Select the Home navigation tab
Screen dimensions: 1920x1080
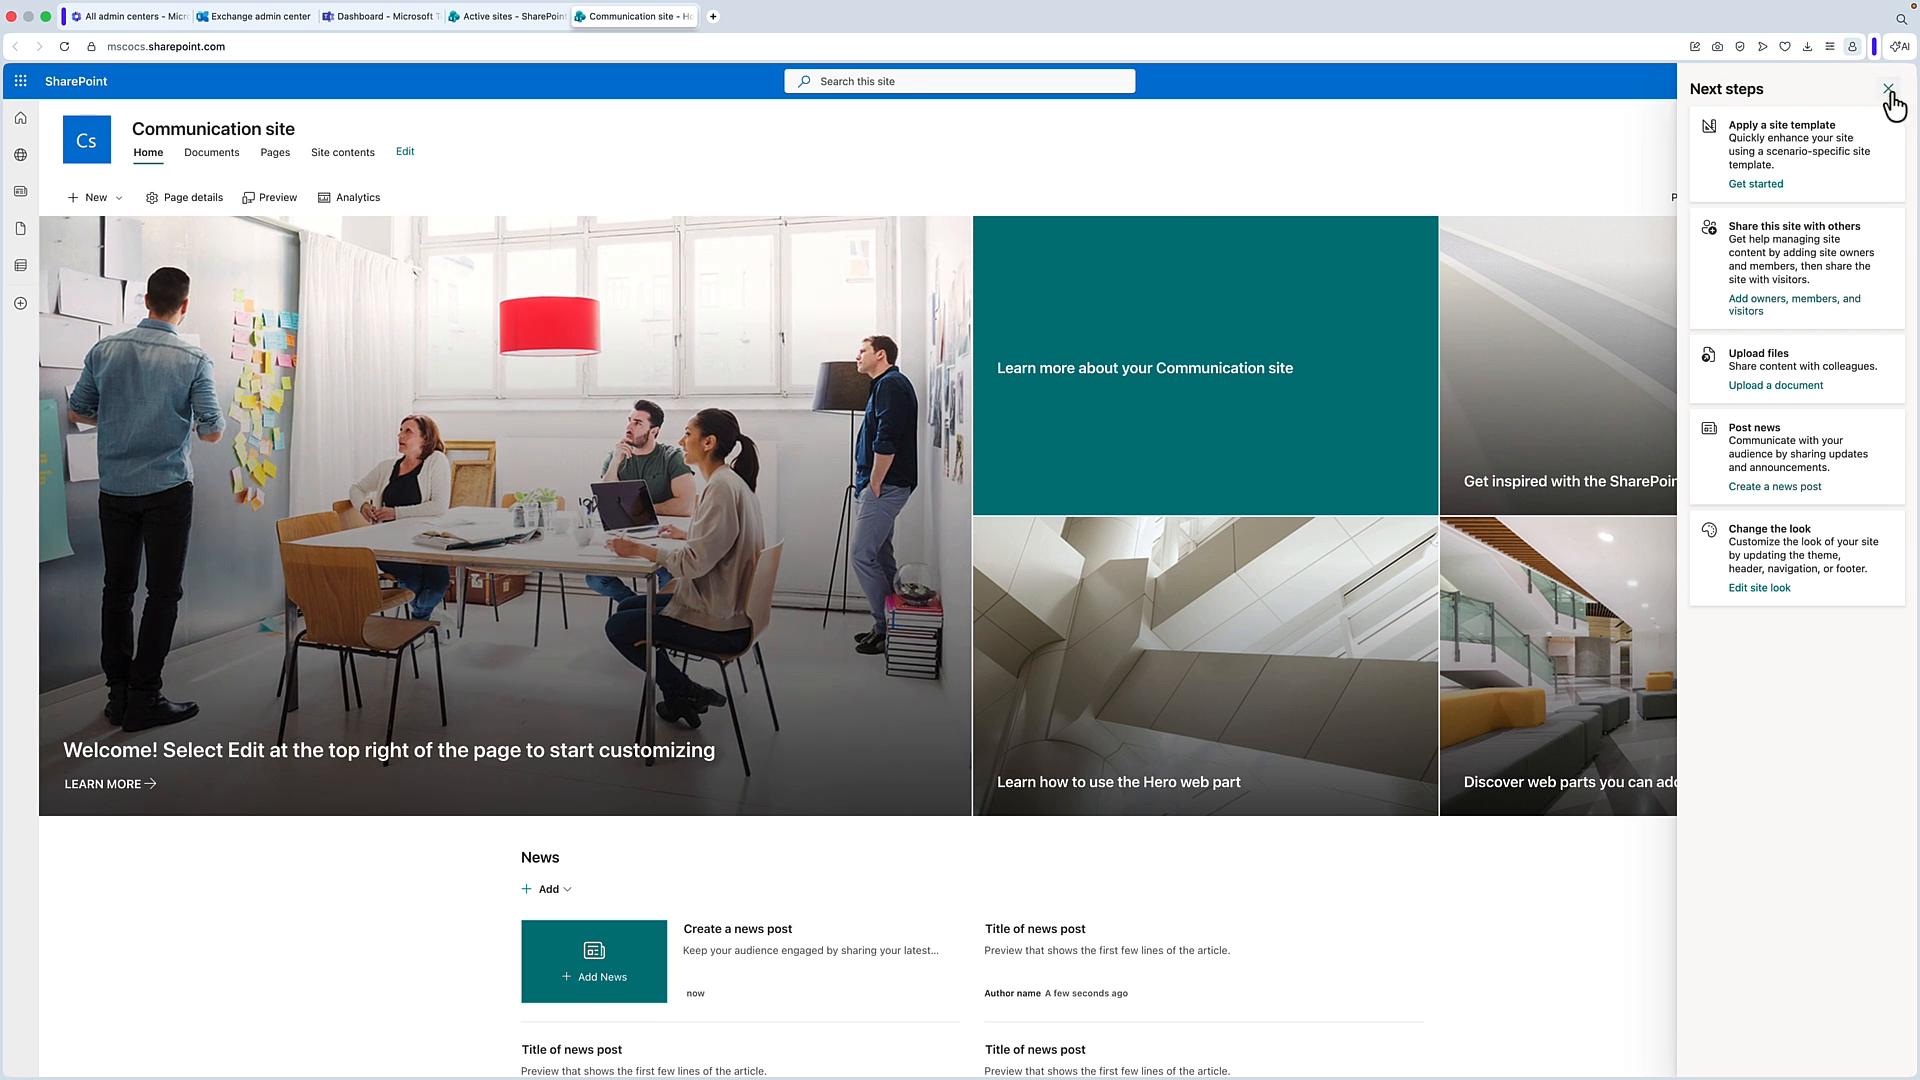(148, 153)
